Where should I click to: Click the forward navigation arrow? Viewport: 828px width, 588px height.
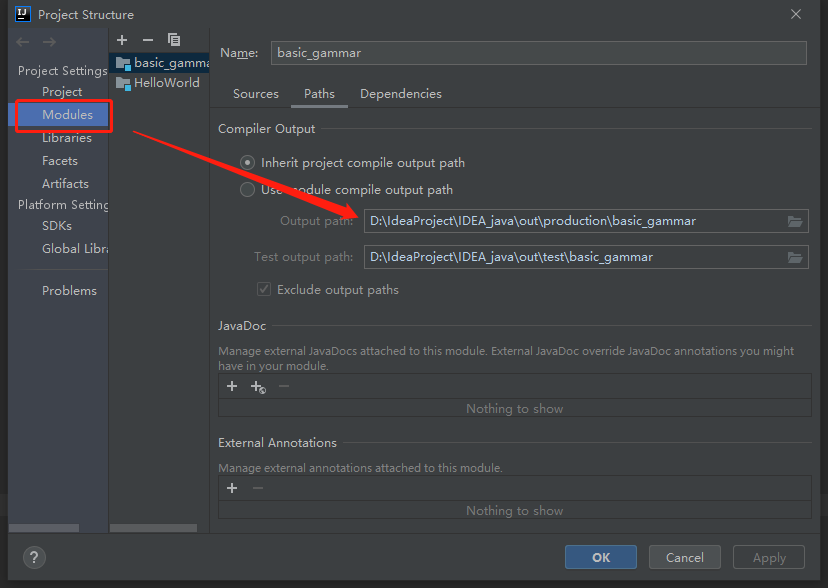(49, 42)
